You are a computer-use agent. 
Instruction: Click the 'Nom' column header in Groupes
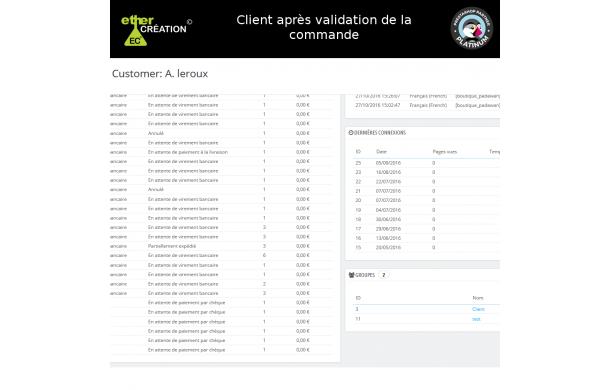(x=478, y=298)
